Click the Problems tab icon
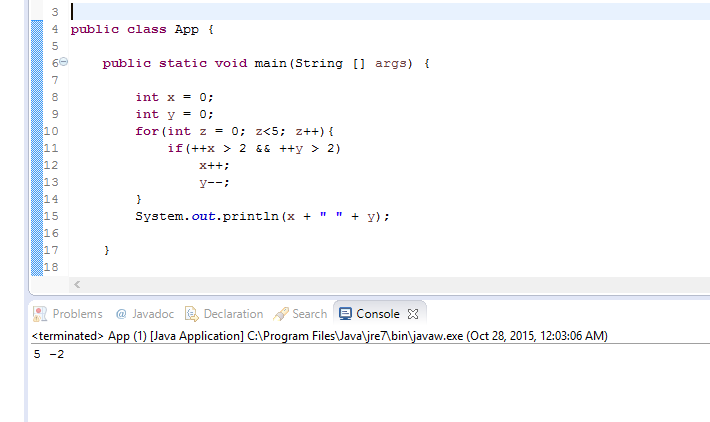This screenshot has width=710, height=422. point(41,314)
